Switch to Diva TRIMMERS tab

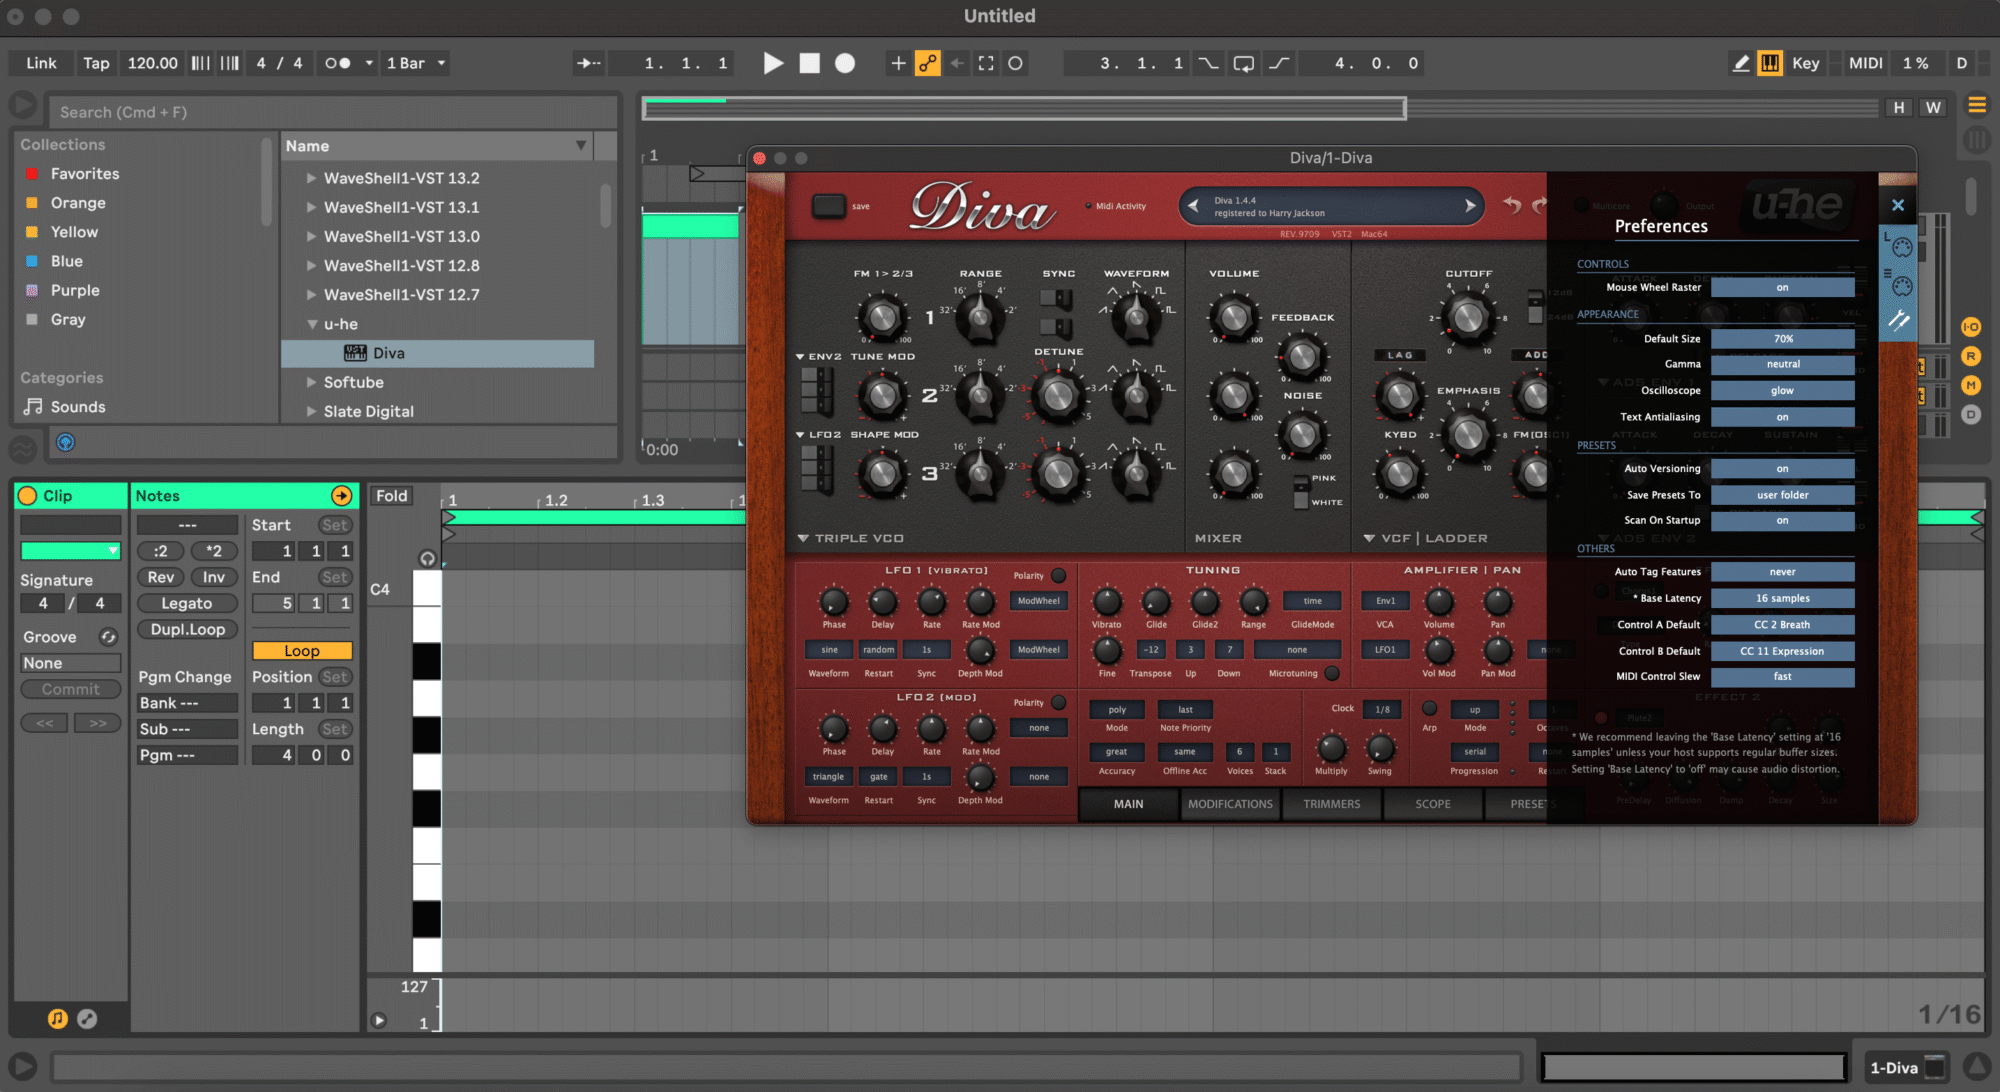tap(1332, 804)
